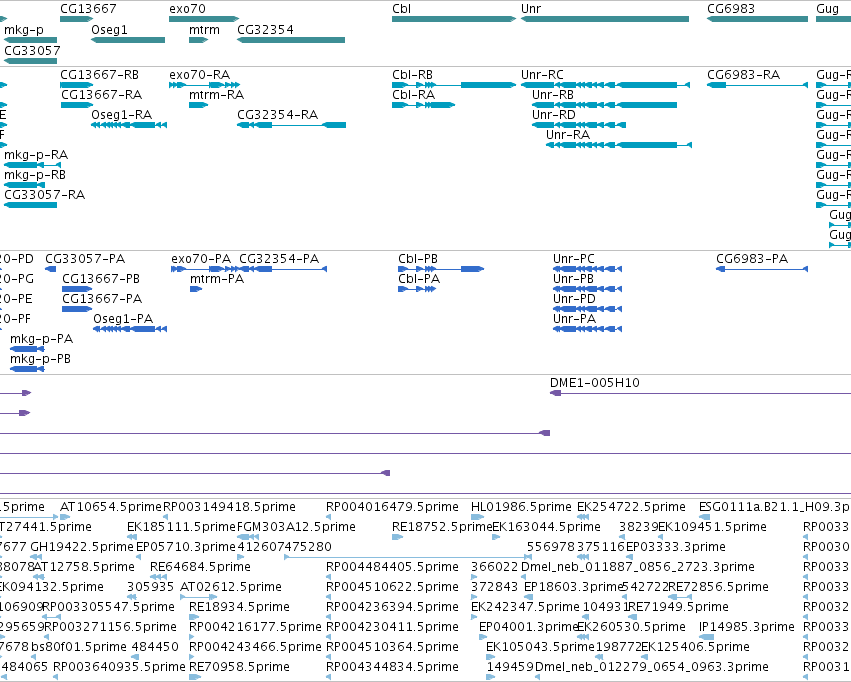
Task: Click the CG33057-PA protein feature
Action: click(50, 269)
